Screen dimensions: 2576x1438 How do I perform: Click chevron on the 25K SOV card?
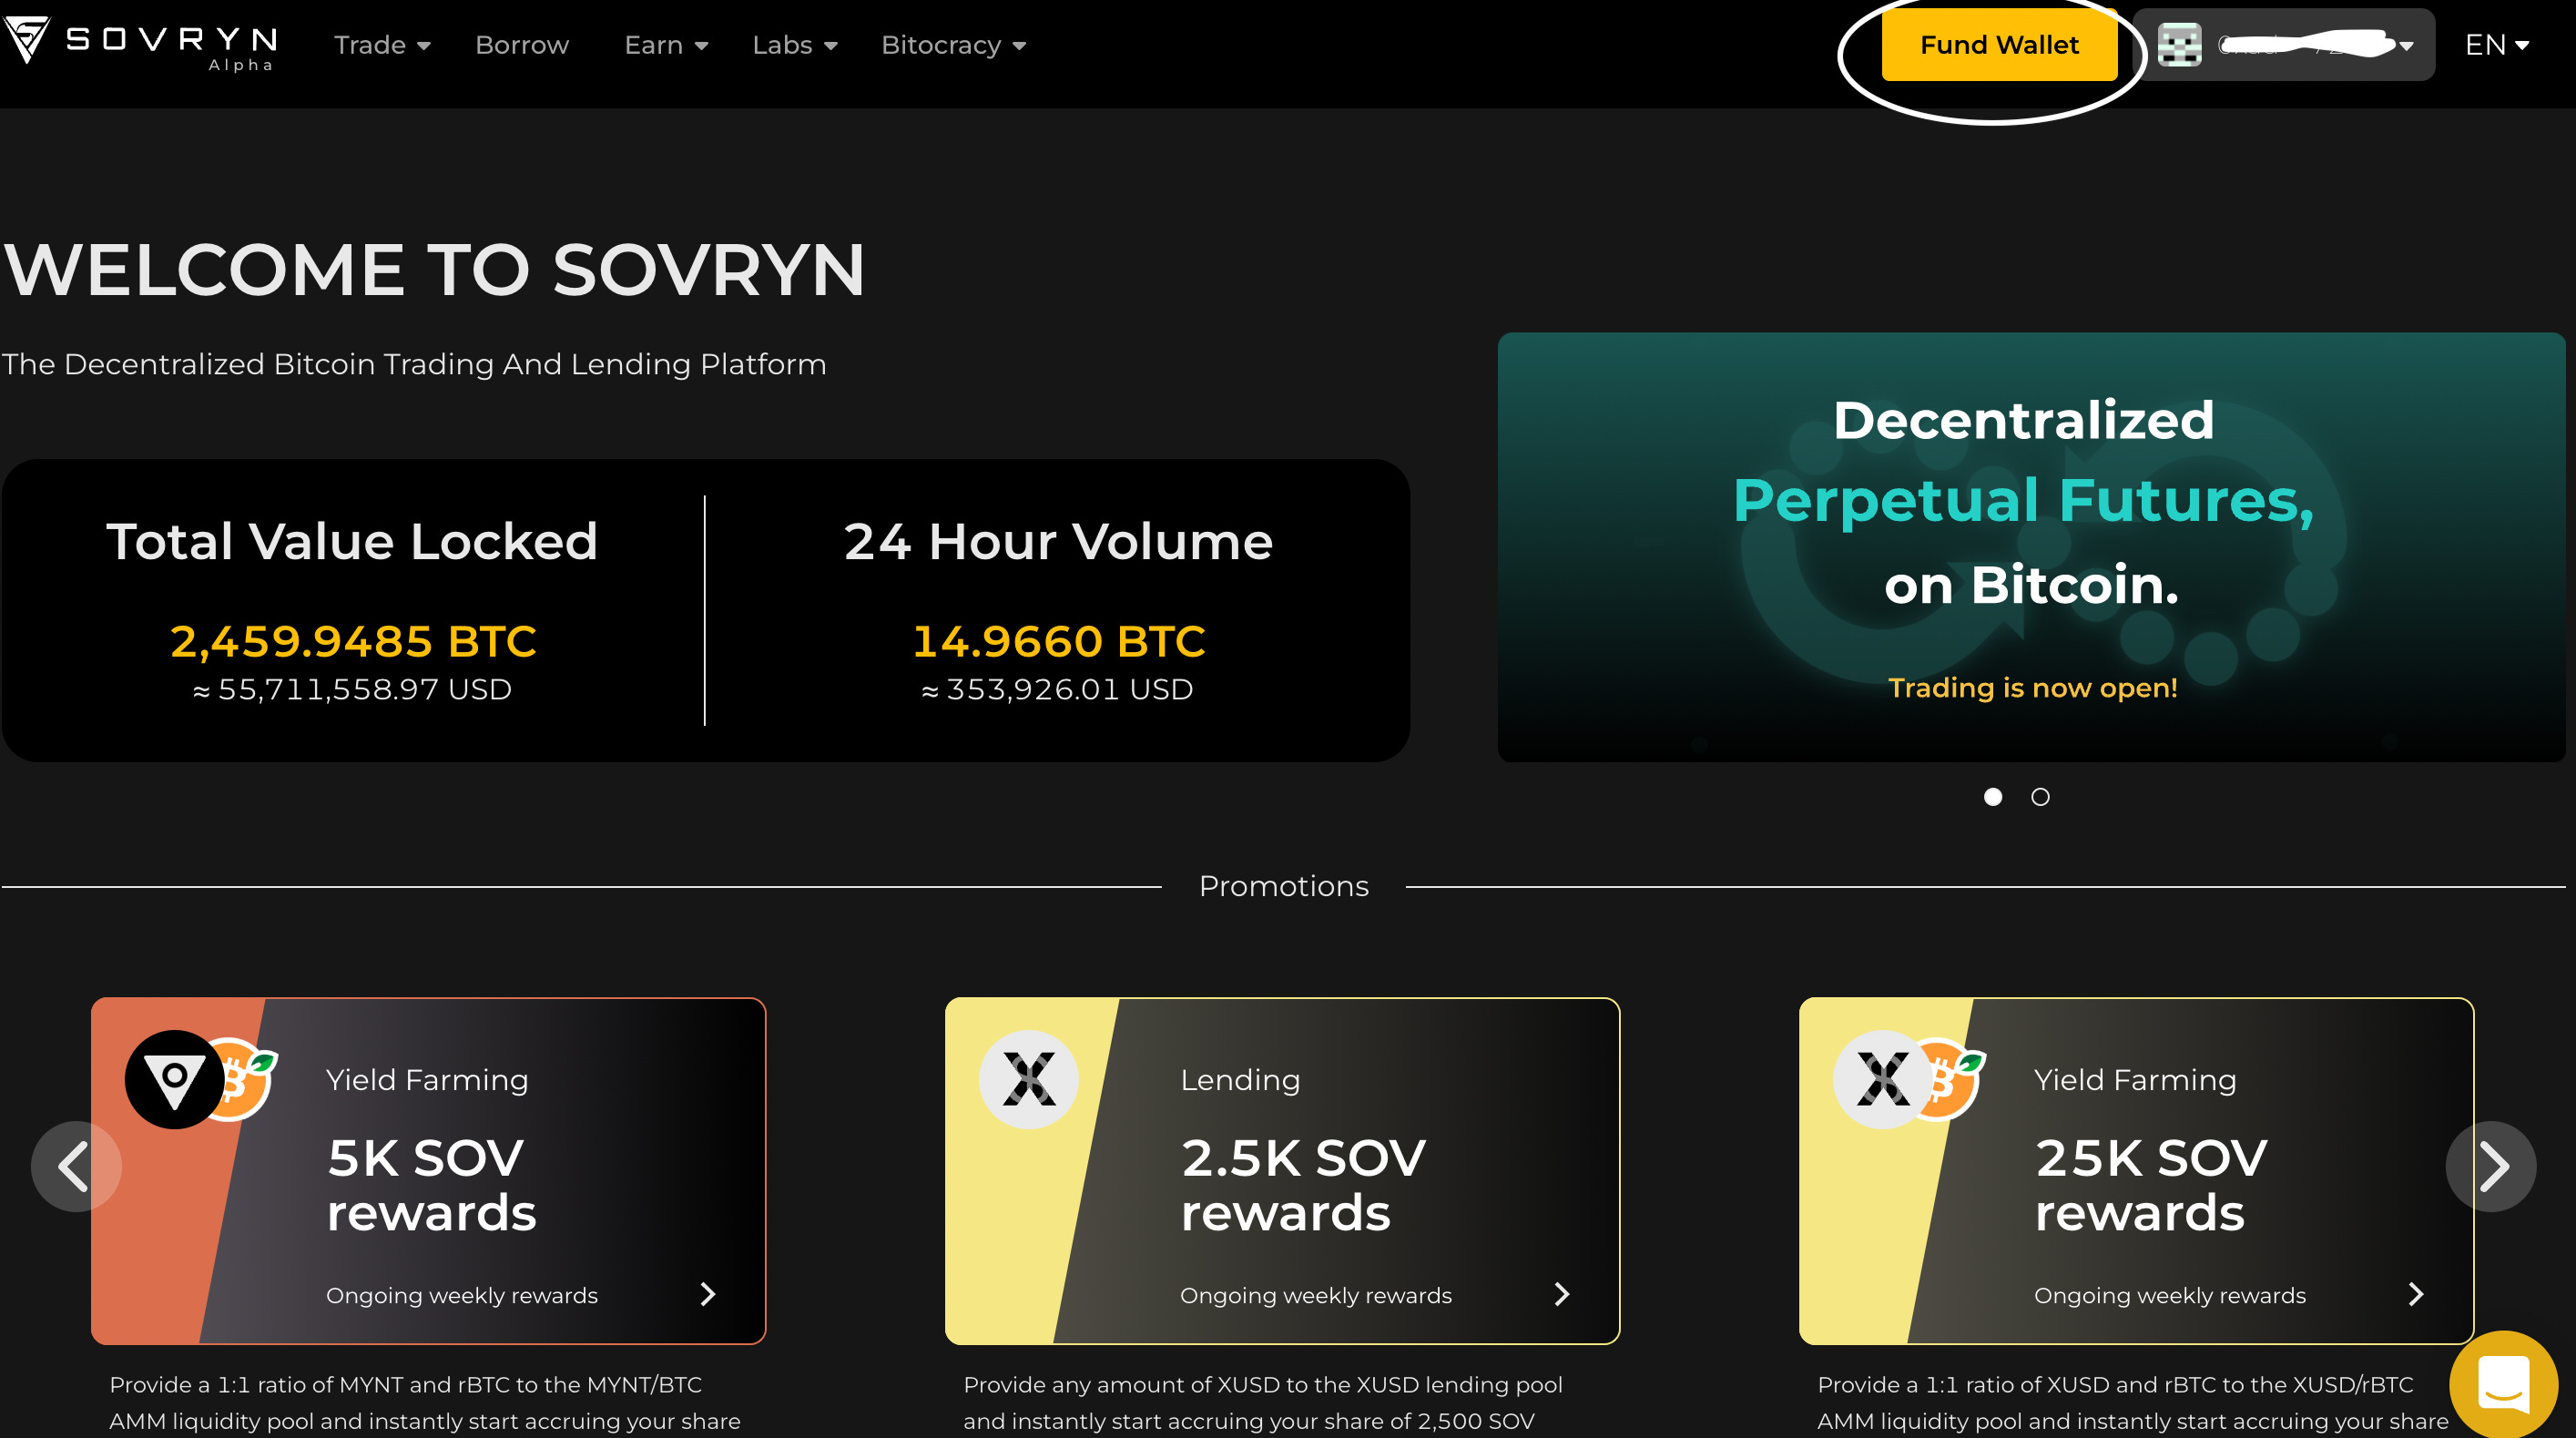pyautogui.click(x=2416, y=1294)
